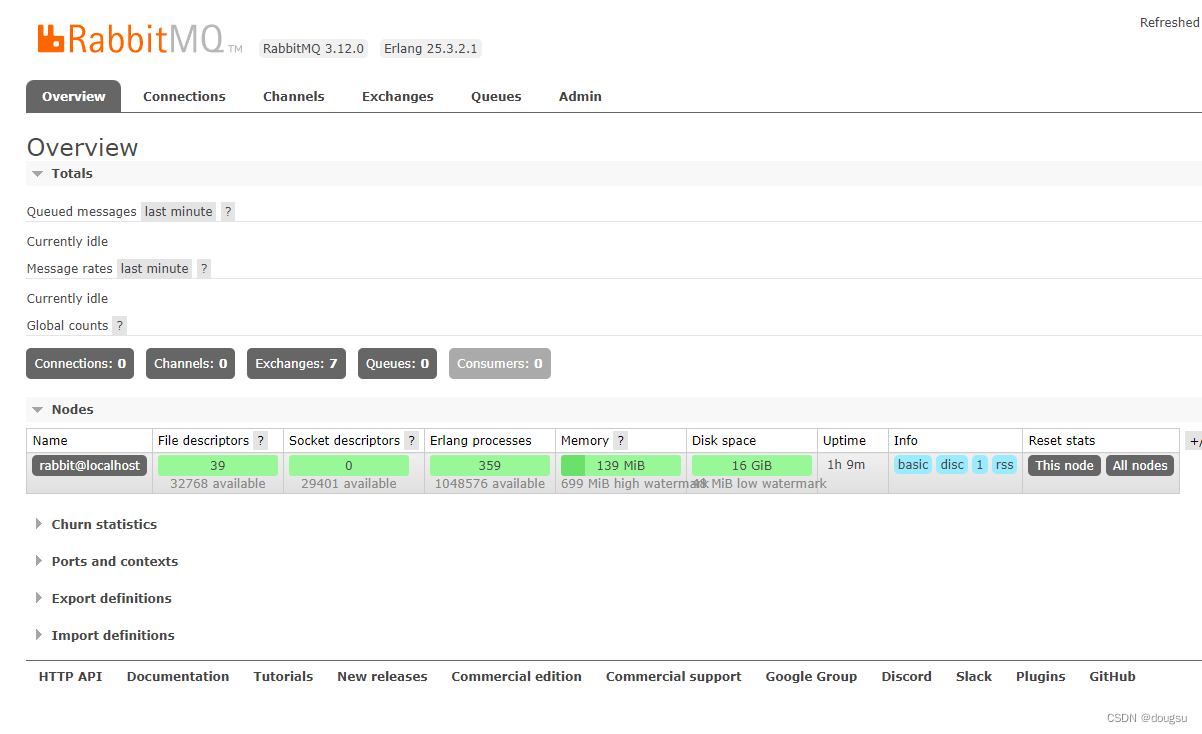Change Queued messages last minute range

(179, 212)
